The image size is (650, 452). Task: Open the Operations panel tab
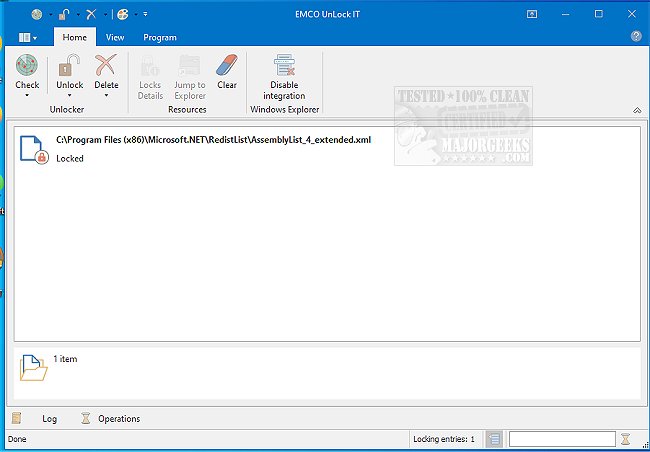click(119, 419)
